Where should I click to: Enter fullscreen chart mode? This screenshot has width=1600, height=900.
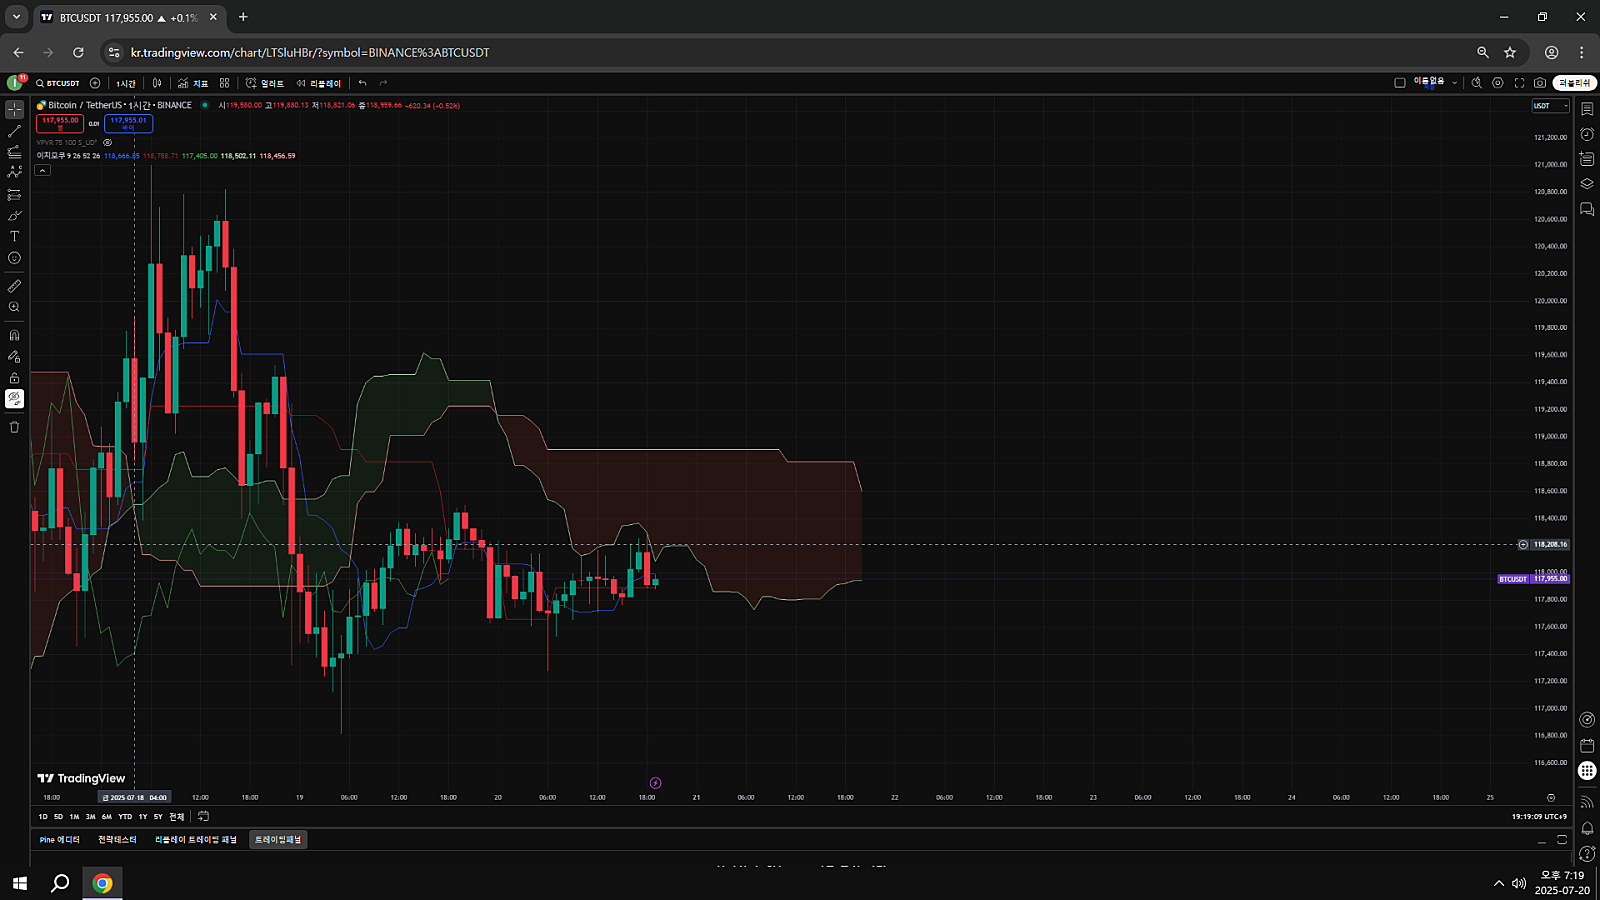1519,83
